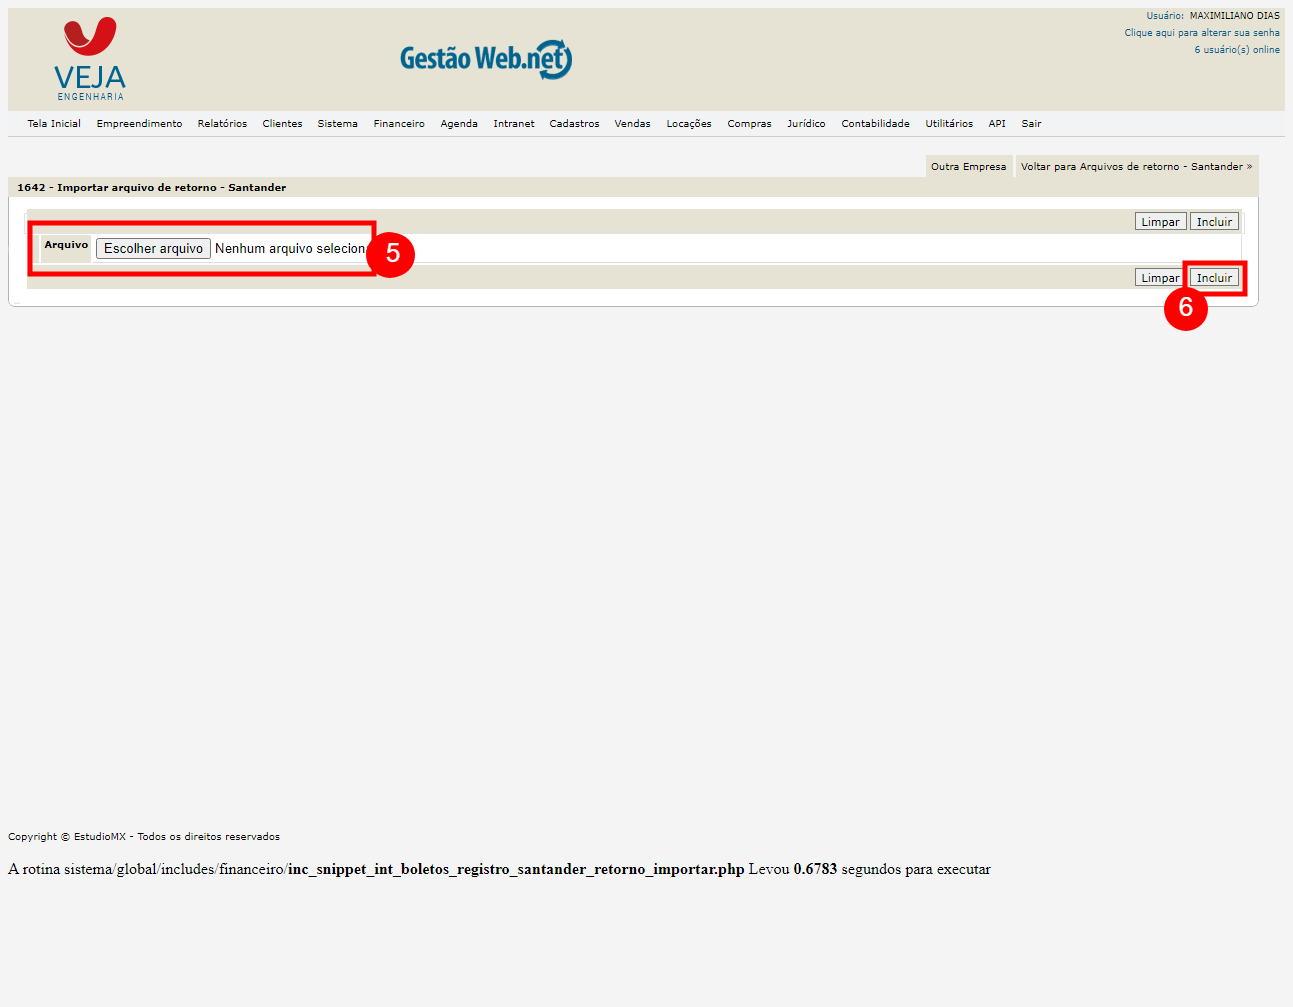1293x1007 pixels.
Task: View the 6 usuário(s) online link
Action: (x=1236, y=50)
